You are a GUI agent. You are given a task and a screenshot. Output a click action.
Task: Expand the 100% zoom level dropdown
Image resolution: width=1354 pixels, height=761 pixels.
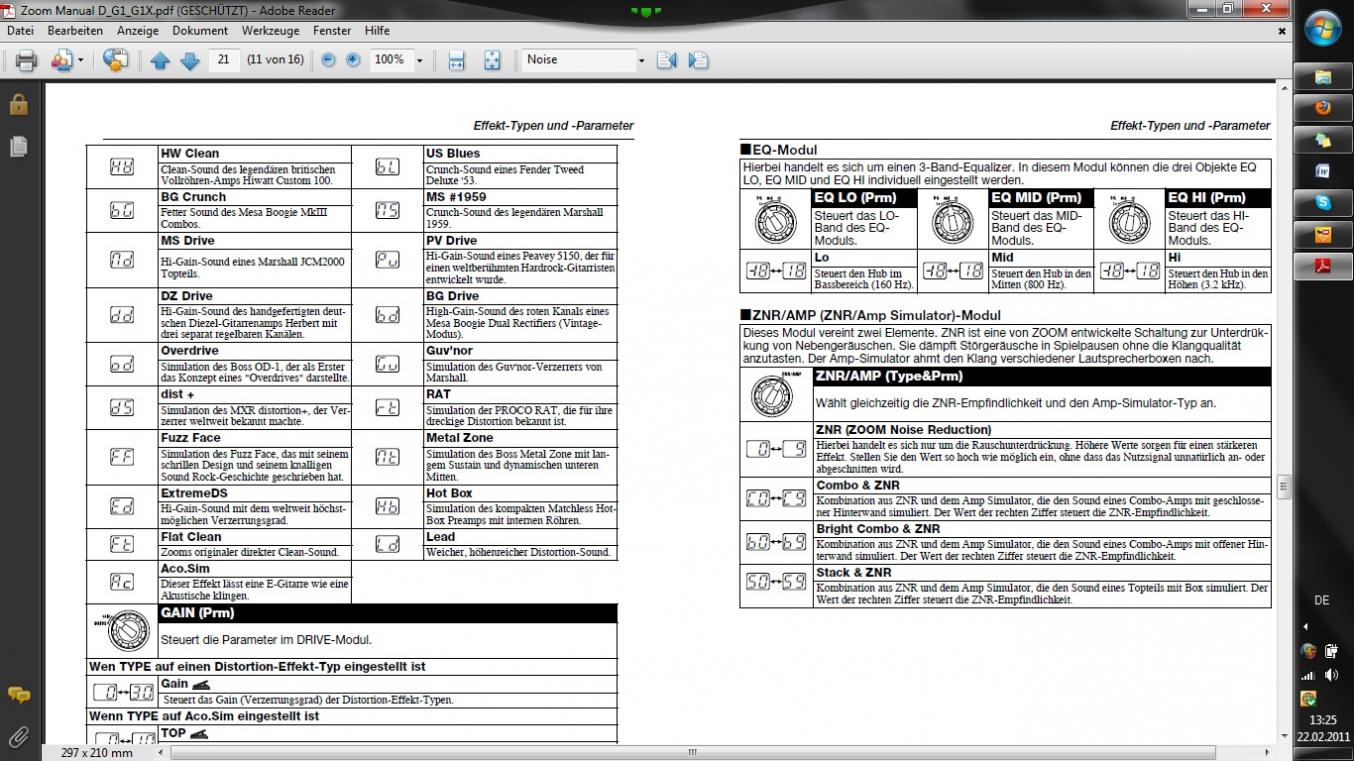point(419,60)
